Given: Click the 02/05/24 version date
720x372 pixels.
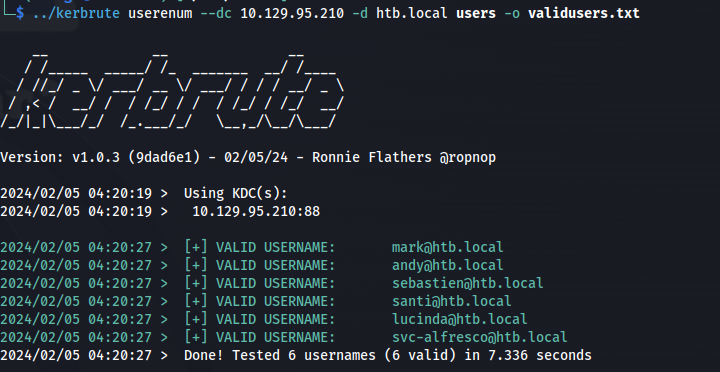Looking at the screenshot, I should tap(256, 158).
